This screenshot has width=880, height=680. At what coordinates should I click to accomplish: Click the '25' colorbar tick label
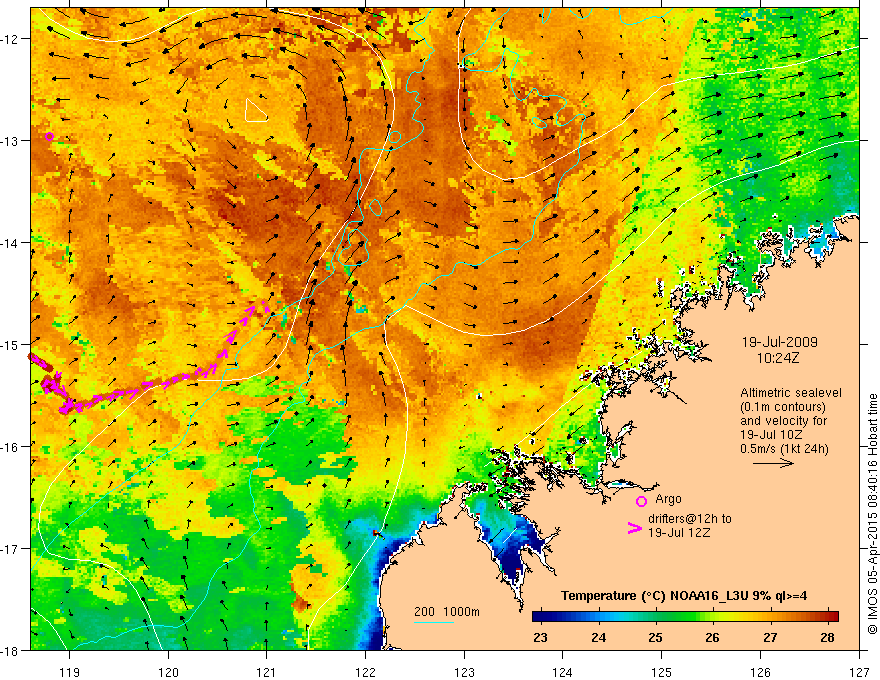tap(655, 637)
